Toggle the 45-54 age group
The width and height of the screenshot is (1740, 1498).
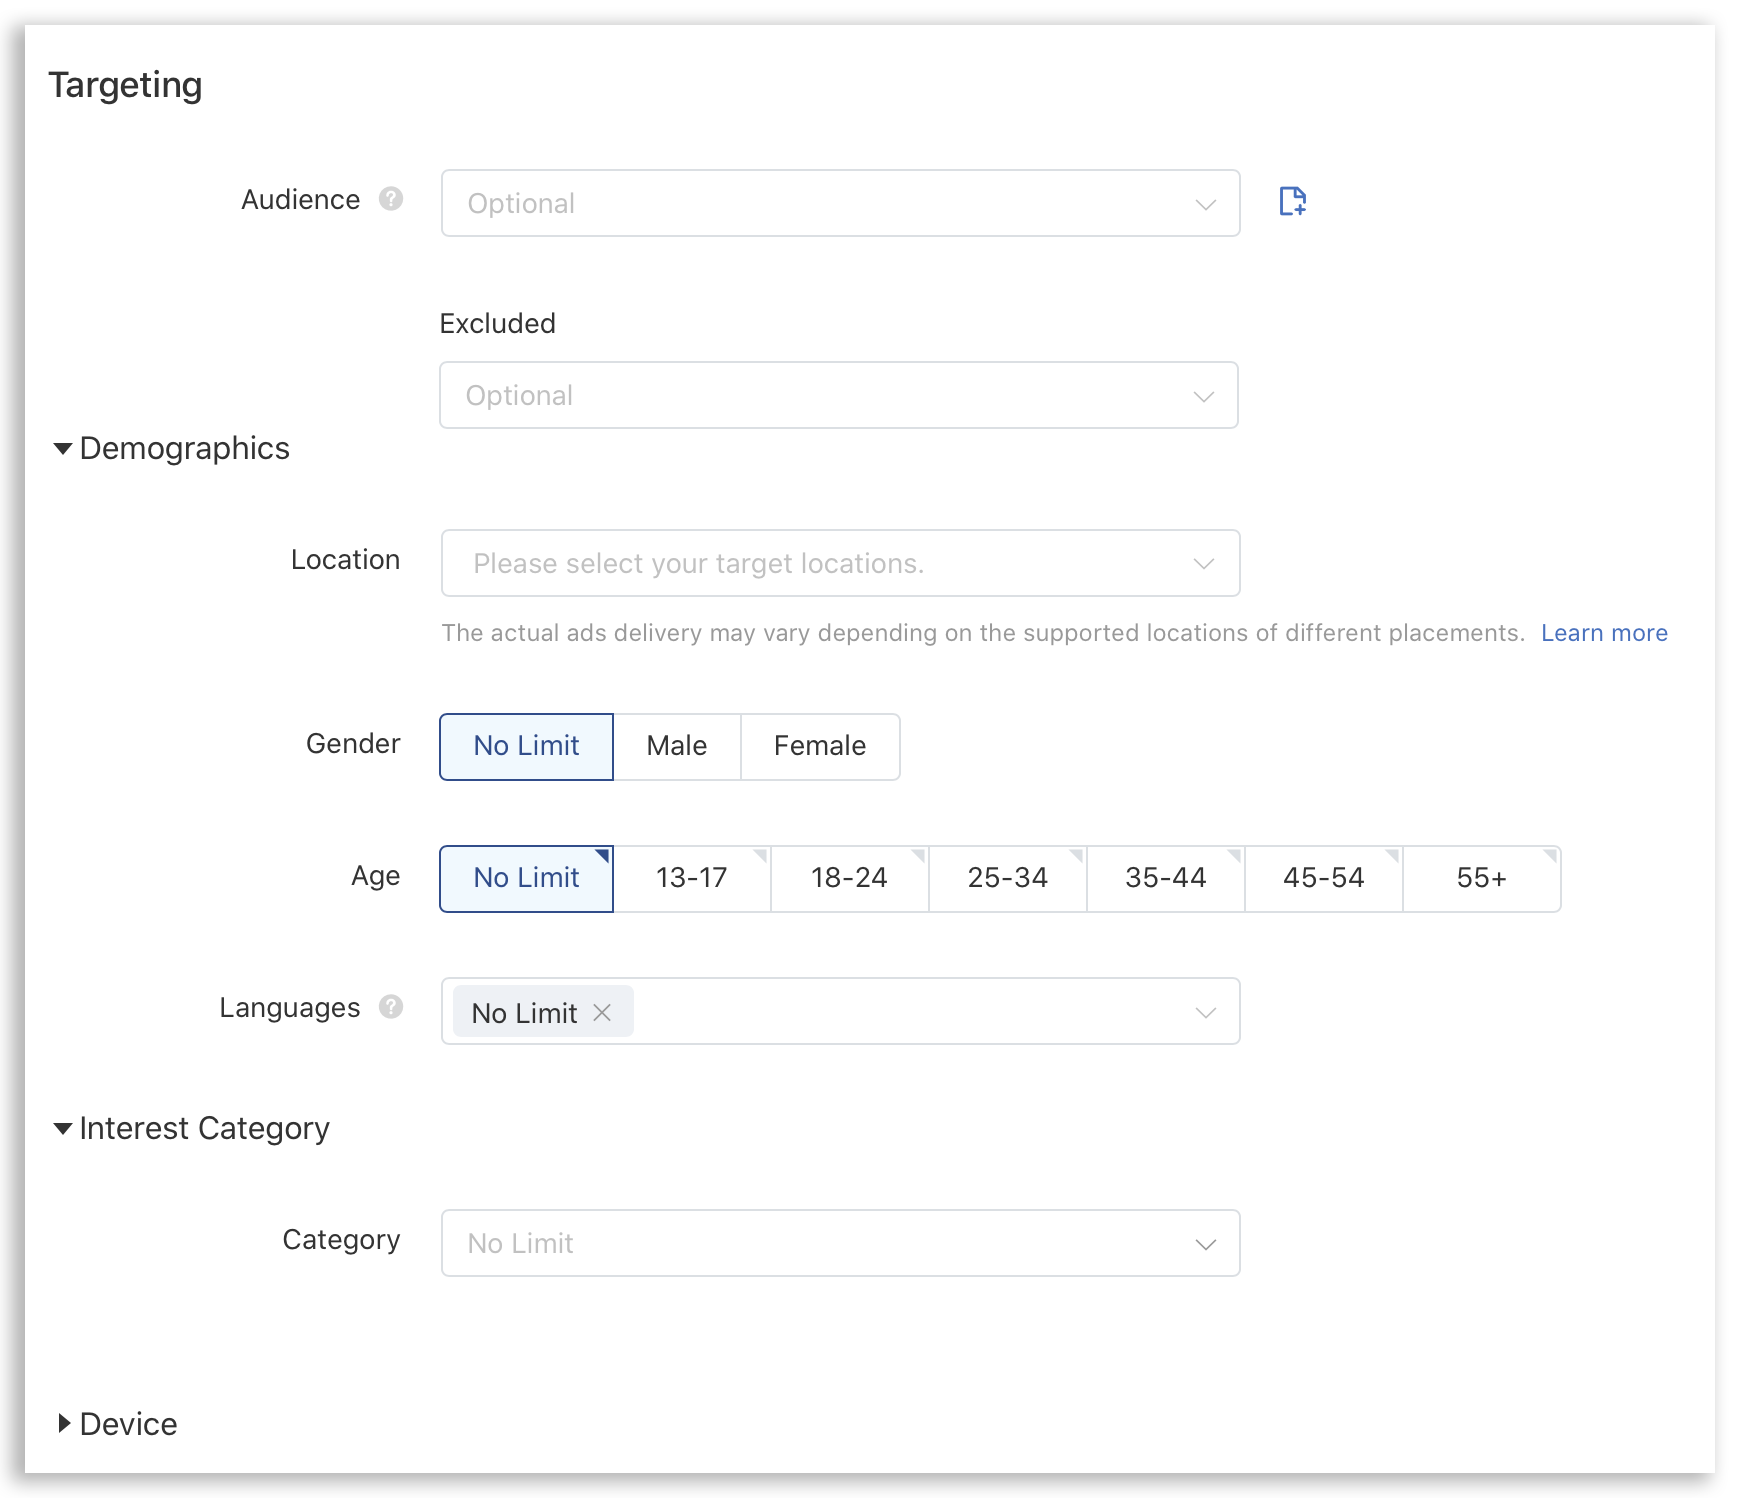point(1324,878)
